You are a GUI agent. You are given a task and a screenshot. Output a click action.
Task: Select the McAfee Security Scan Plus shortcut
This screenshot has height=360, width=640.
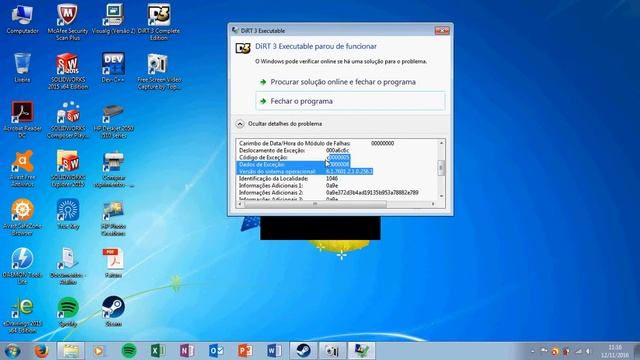(68, 22)
